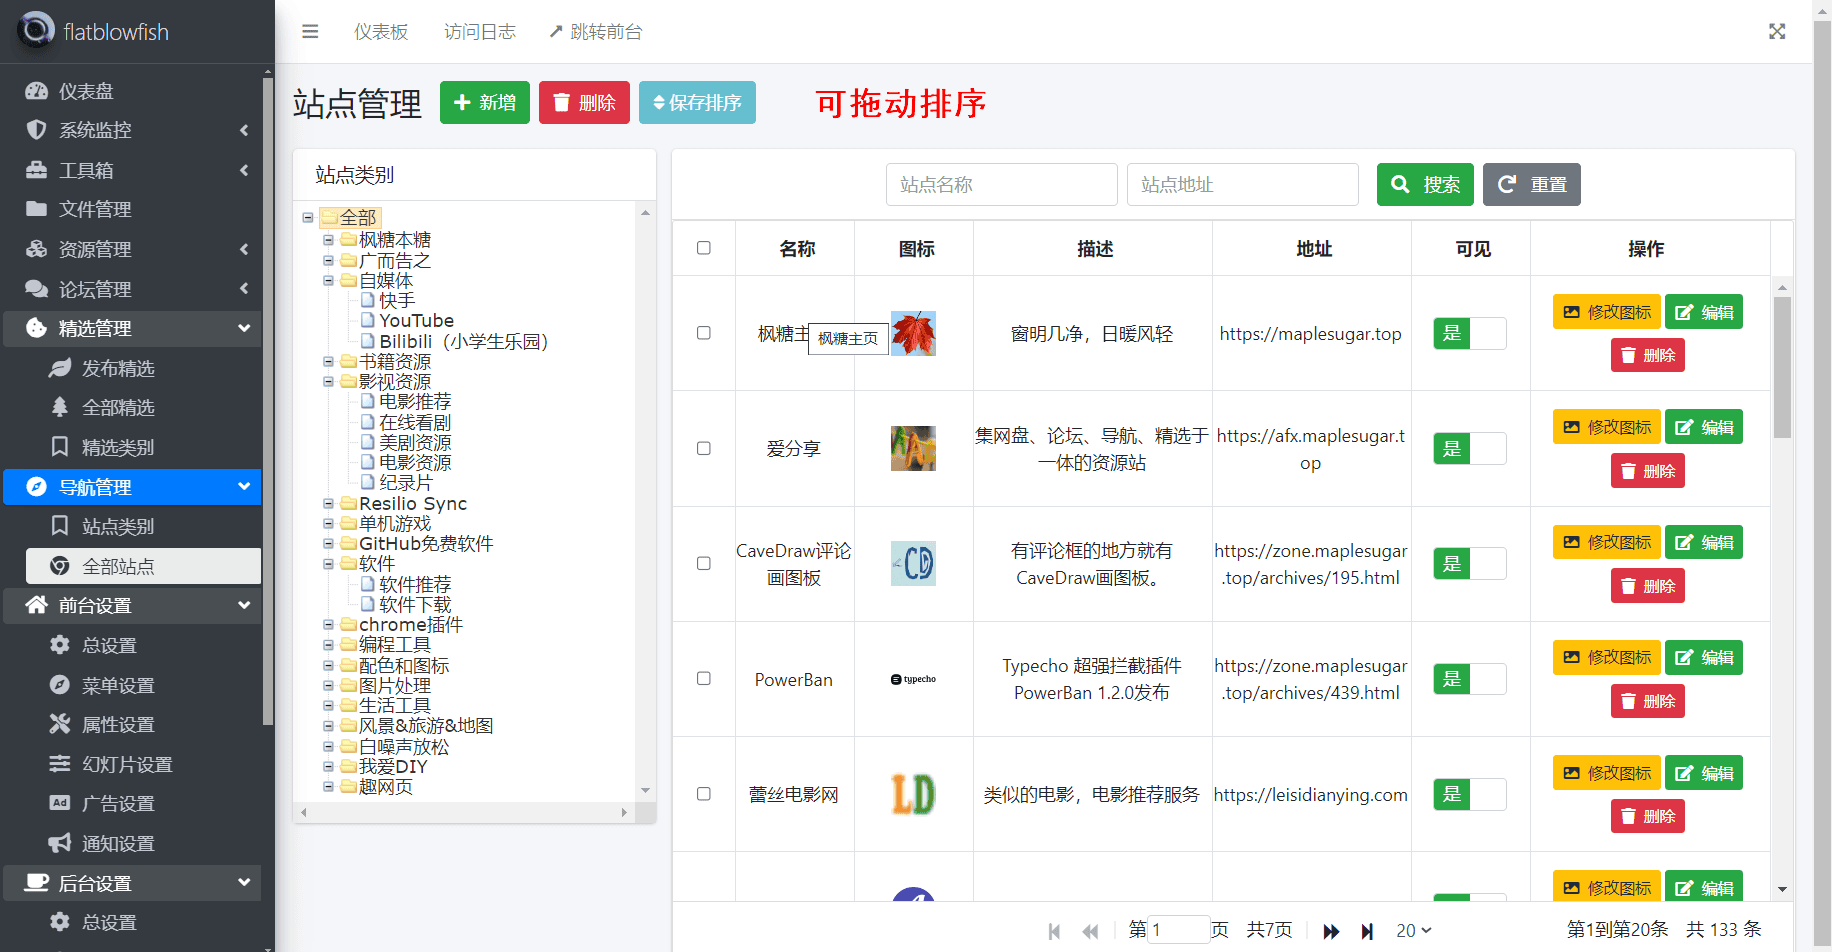
Task: Tick the checkbox for CaveDraw评论画图板 row
Action: [704, 563]
